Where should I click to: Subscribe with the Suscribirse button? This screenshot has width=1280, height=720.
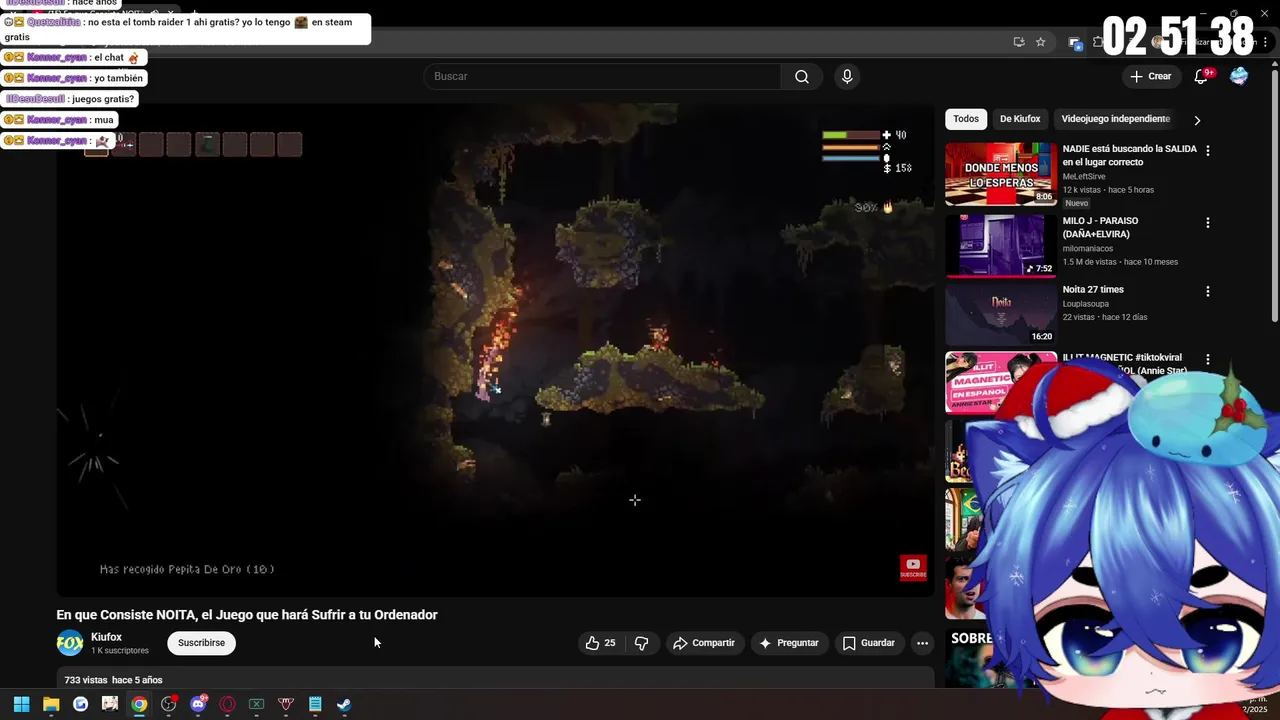[x=201, y=643]
